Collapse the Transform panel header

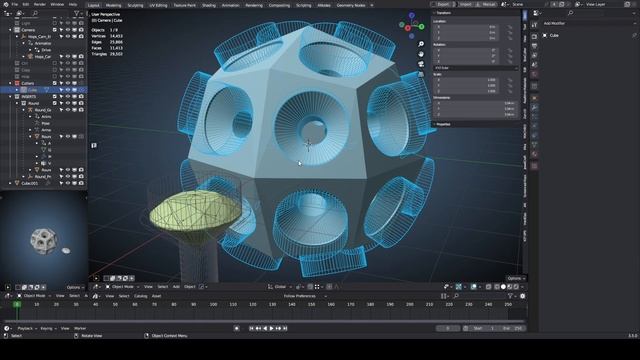476,13
